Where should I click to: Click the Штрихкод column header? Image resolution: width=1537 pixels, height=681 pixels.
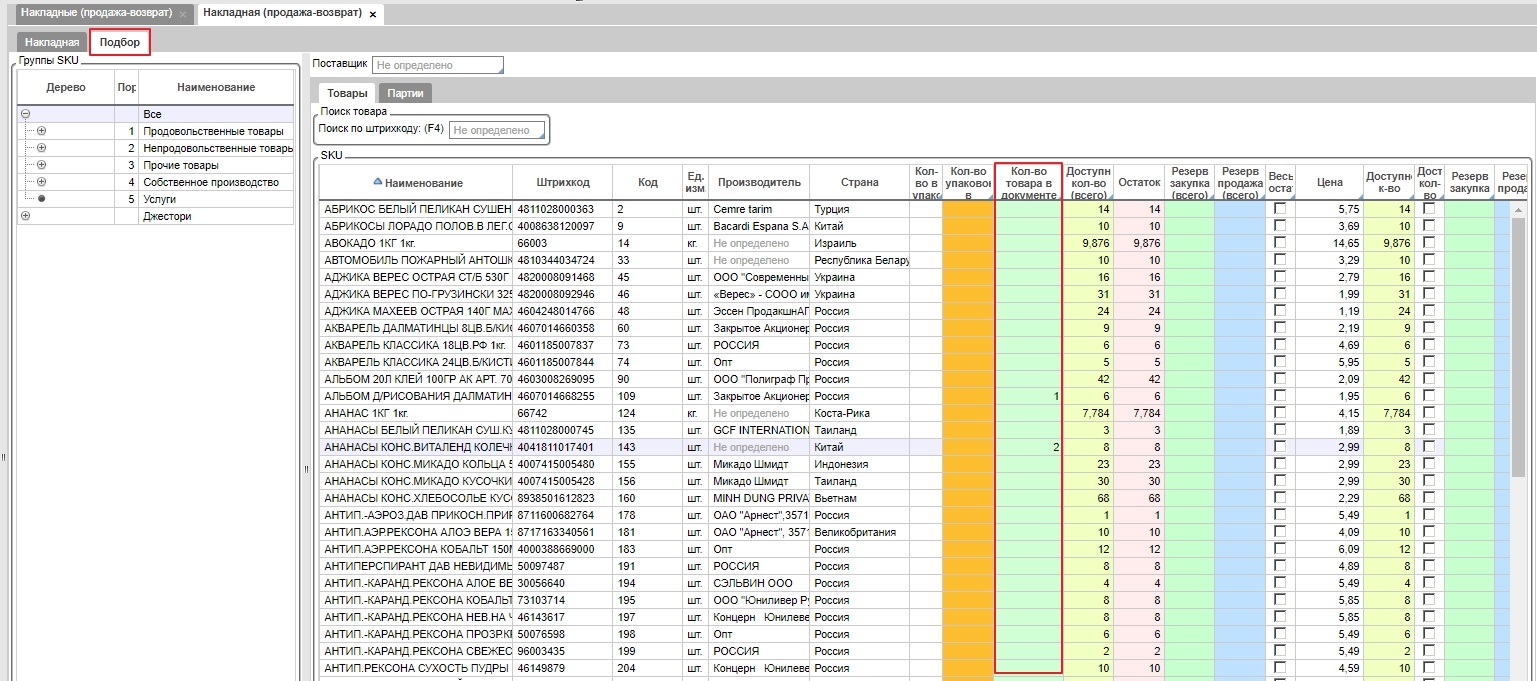(x=562, y=182)
